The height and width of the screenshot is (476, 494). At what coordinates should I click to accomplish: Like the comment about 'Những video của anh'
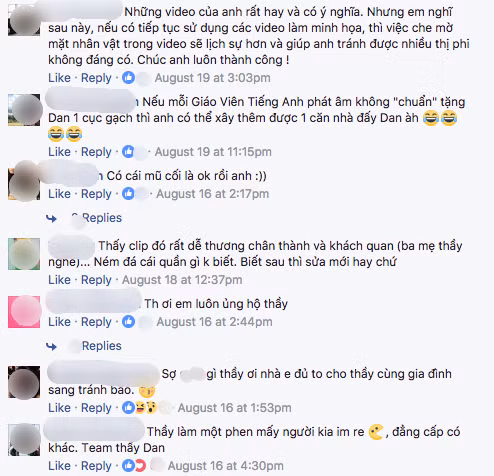click(x=59, y=78)
